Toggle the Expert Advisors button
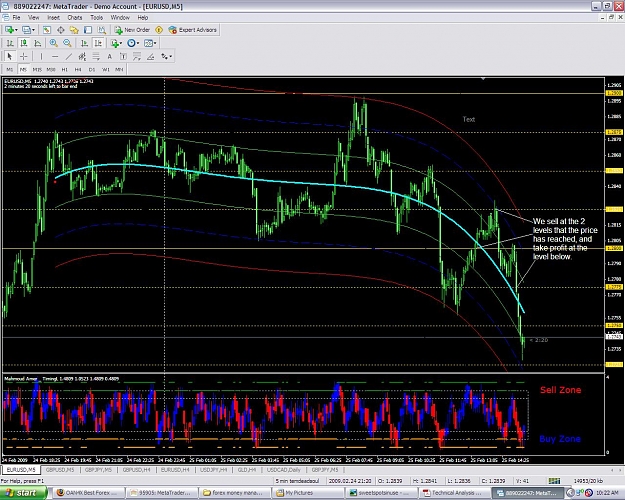The image size is (625, 500). click(x=193, y=30)
